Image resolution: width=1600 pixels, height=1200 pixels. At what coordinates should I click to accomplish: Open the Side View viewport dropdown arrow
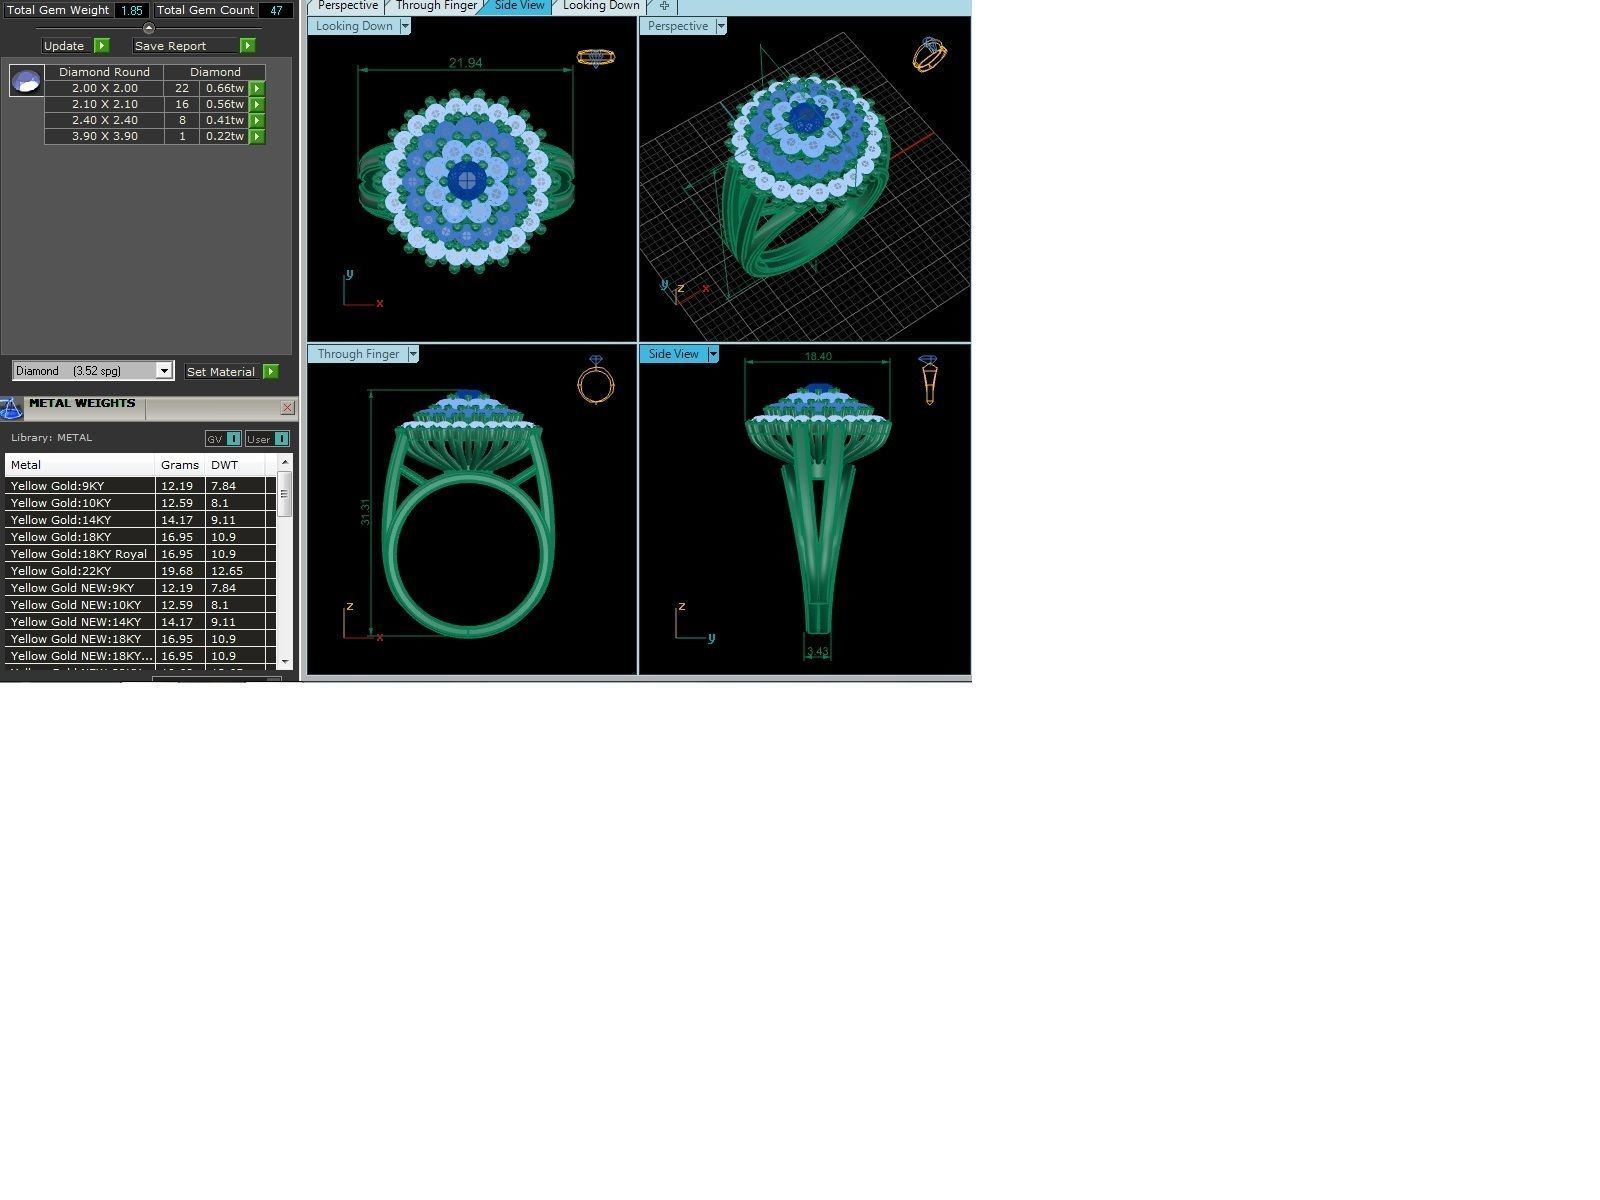713,354
